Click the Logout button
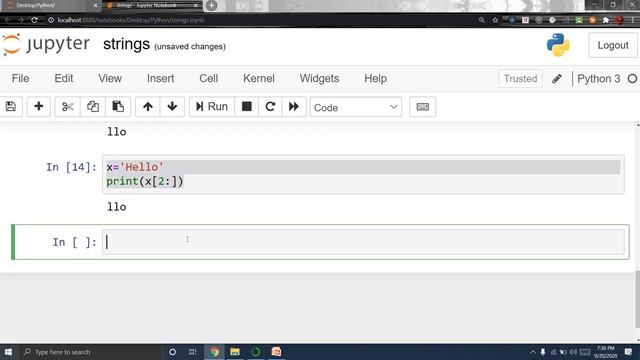This screenshot has width=640, height=360. pyautogui.click(x=613, y=45)
